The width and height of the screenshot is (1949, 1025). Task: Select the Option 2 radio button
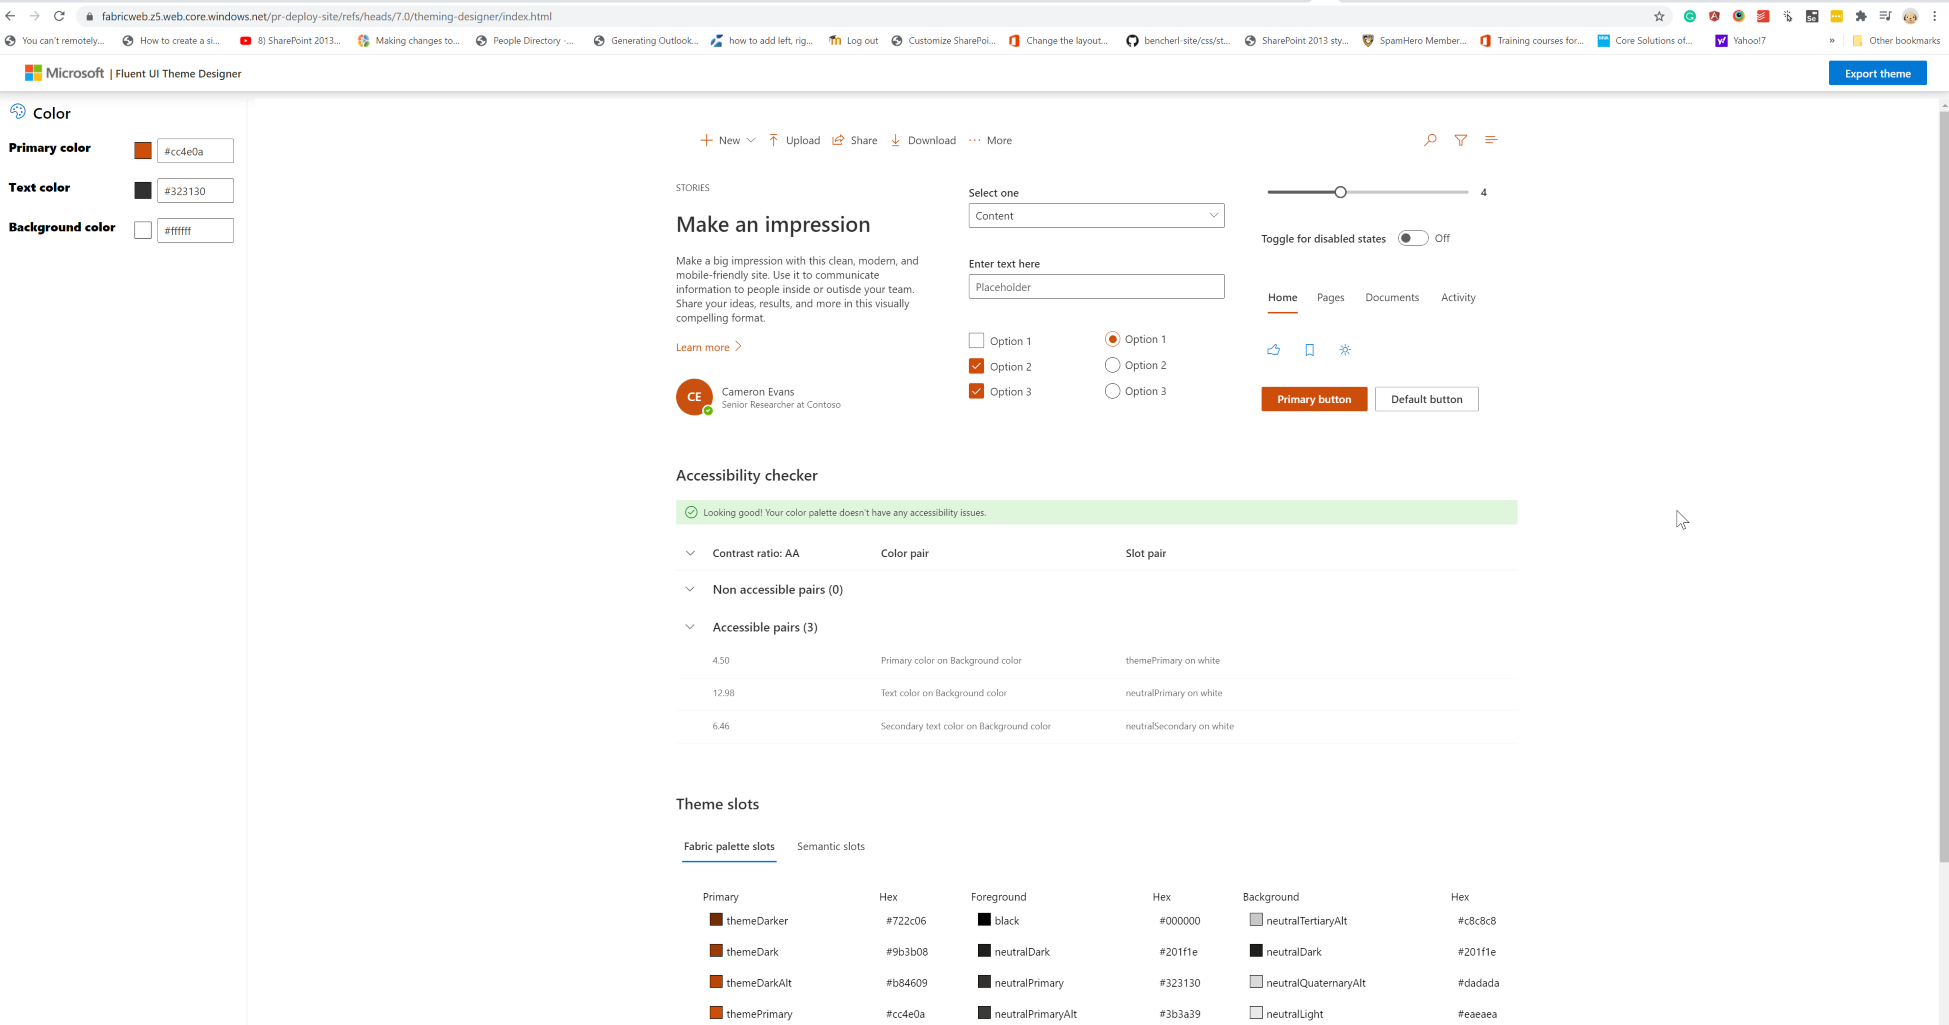tap(1112, 365)
